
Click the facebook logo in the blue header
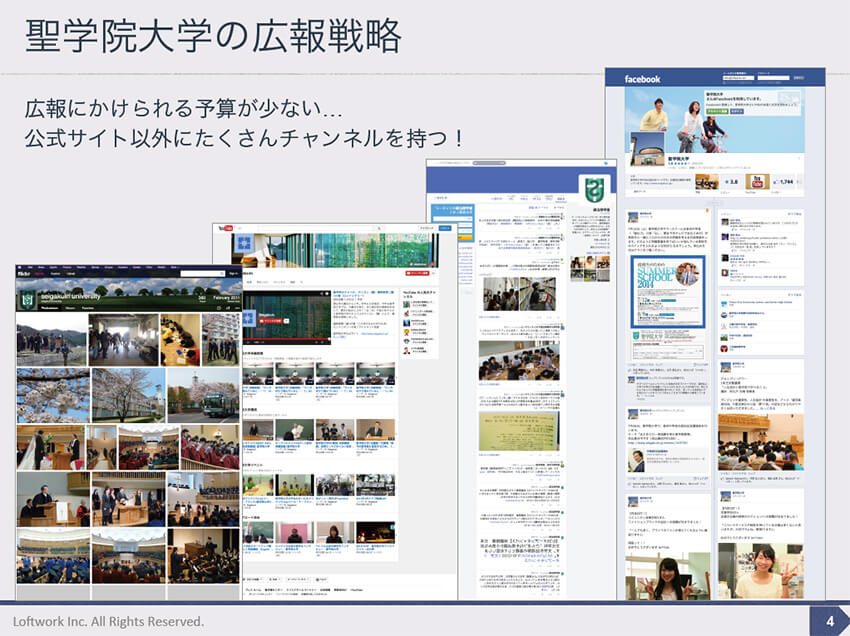tap(642, 79)
